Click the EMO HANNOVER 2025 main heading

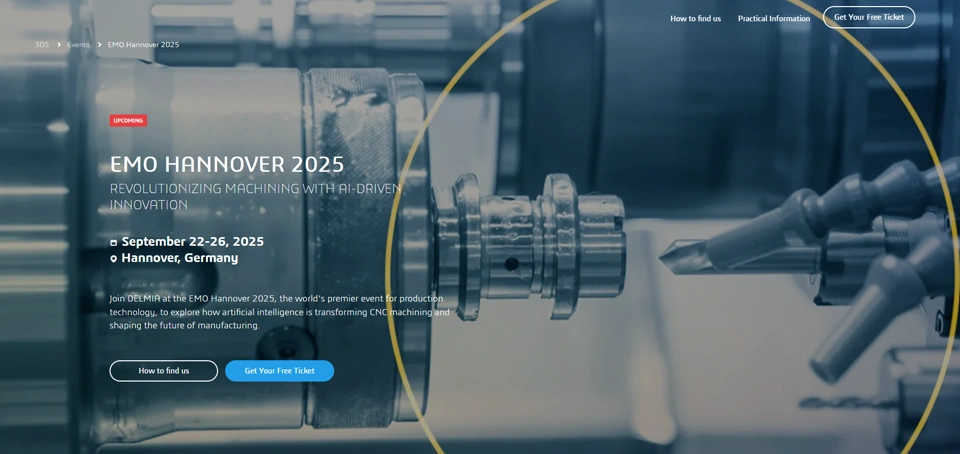227,164
